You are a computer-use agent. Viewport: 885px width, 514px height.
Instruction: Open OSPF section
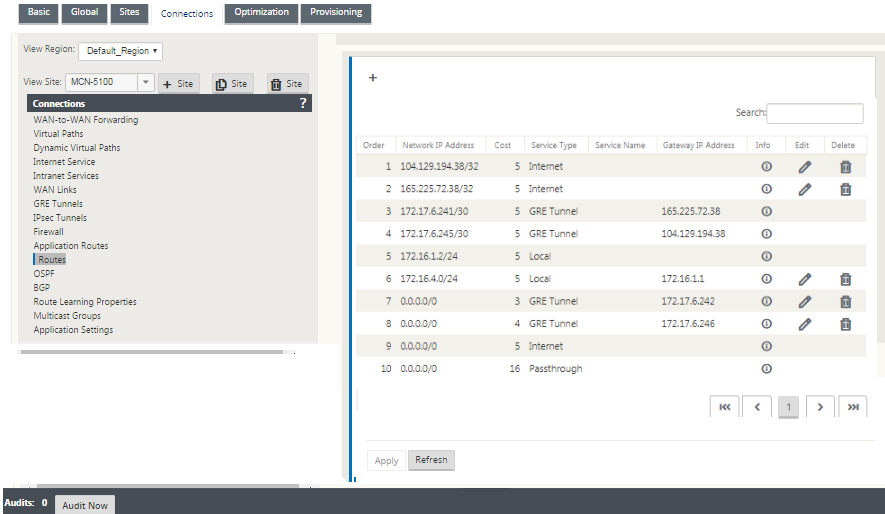tap(44, 274)
